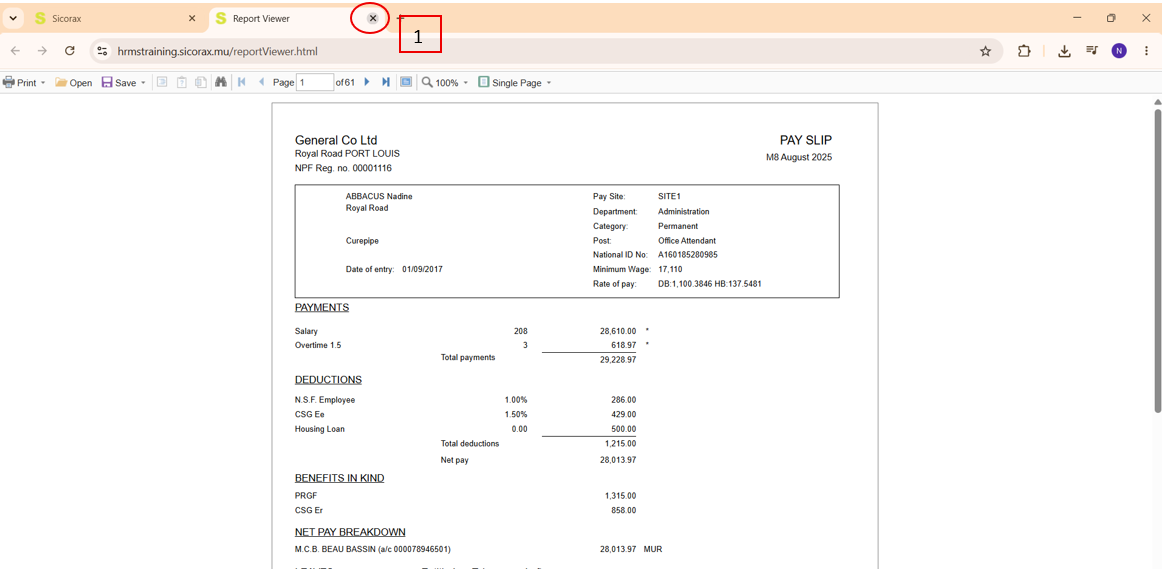Expand the Single Page view dropdown arrow

549,82
